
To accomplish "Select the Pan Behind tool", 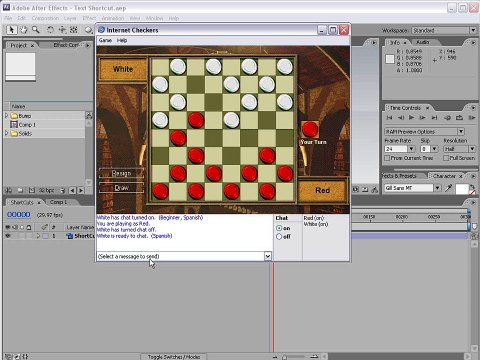I will tap(74, 30).
